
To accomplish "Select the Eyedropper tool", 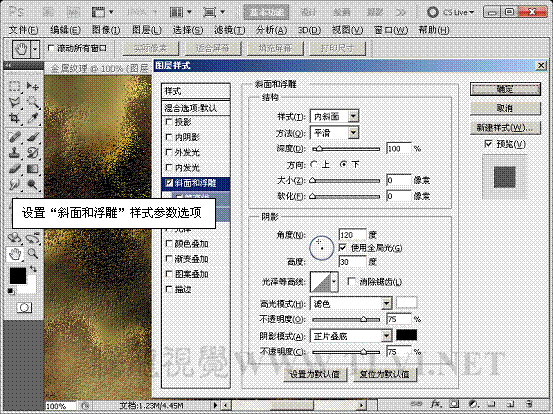I will pyautogui.click(x=33, y=118).
